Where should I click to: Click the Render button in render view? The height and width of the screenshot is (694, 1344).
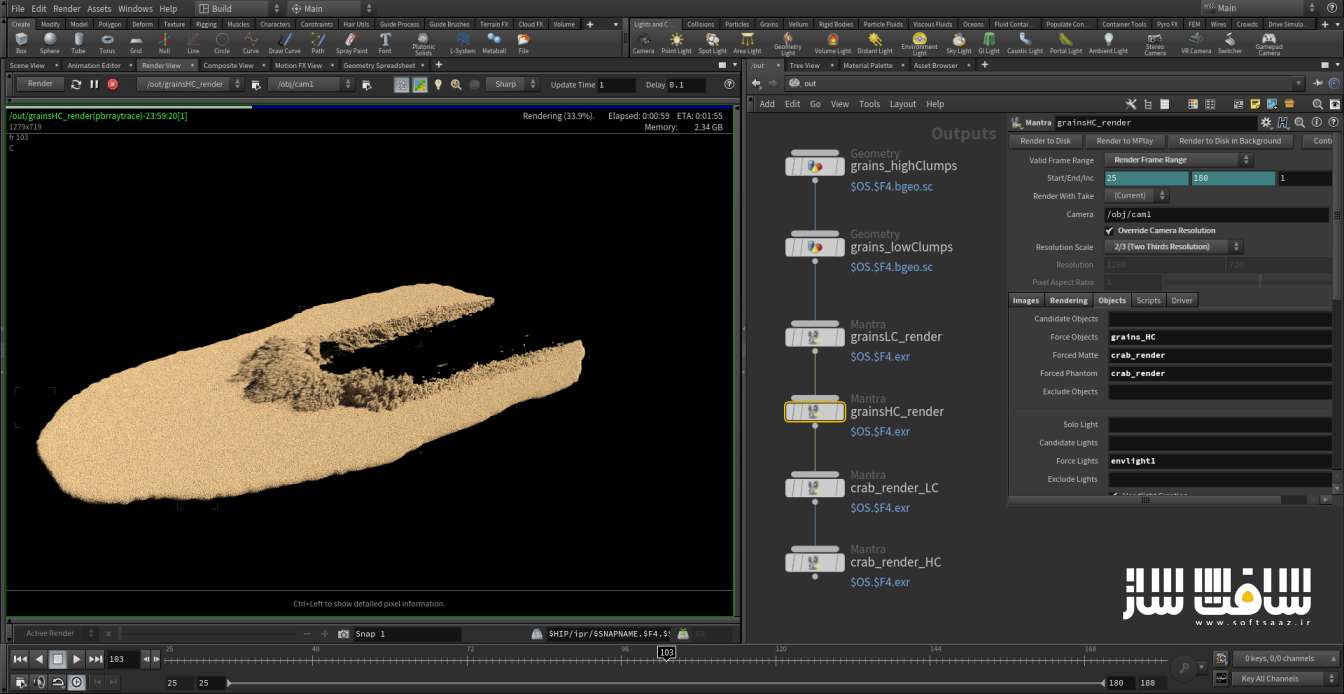40,84
